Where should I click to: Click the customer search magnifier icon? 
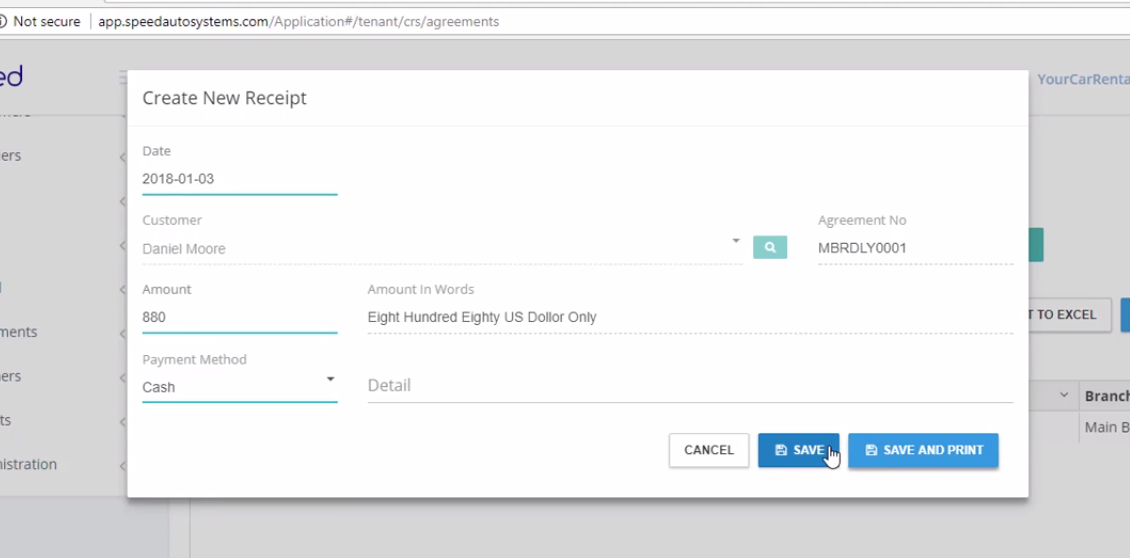pyautogui.click(x=770, y=247)
